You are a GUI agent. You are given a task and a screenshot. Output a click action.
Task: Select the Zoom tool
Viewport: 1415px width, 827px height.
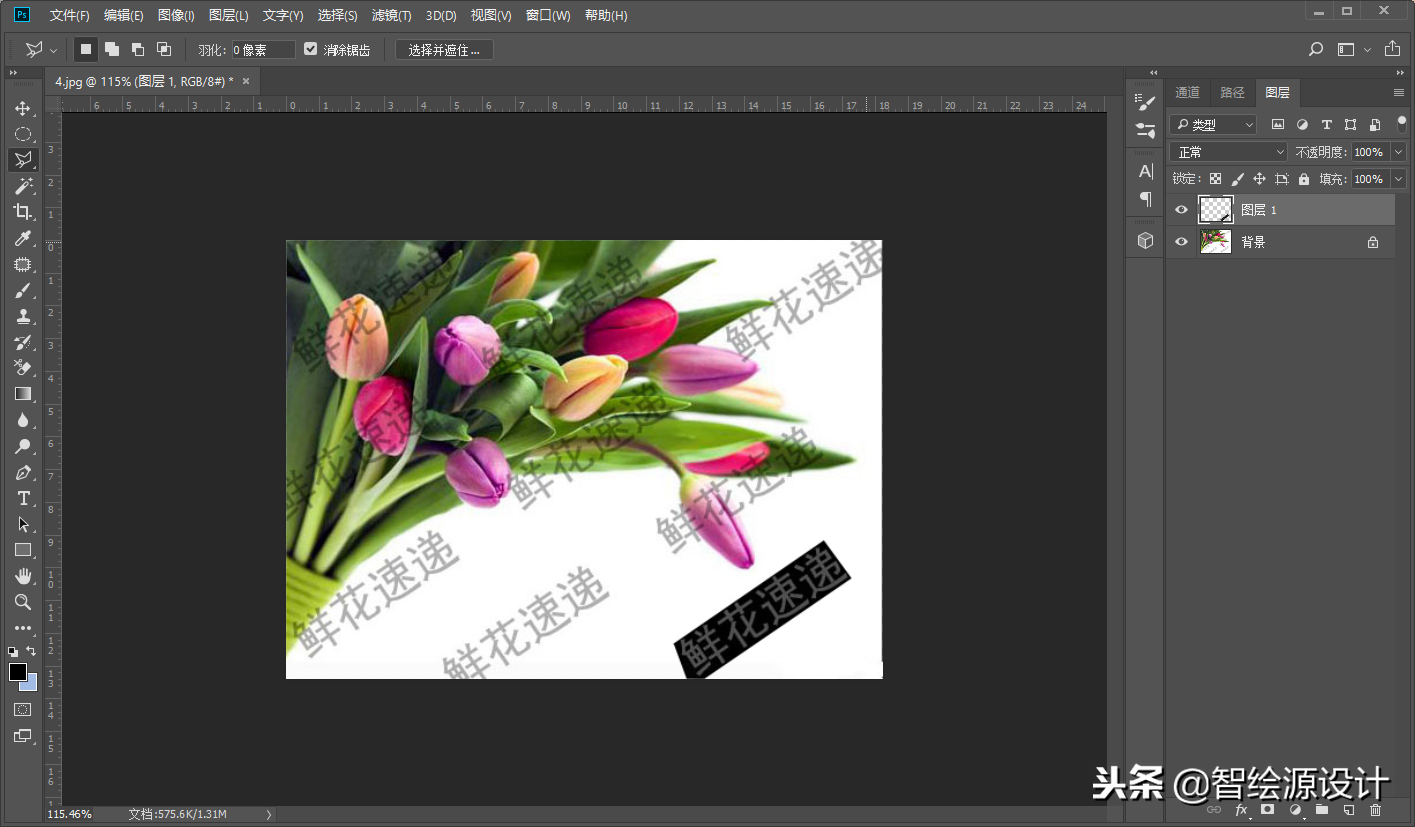tap(22, 602)
